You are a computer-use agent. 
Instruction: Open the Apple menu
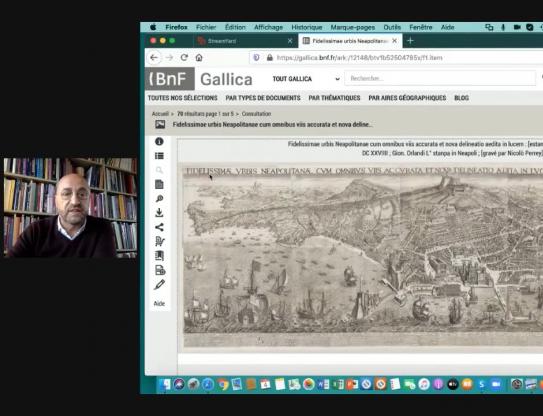click(x=153, y=27)
